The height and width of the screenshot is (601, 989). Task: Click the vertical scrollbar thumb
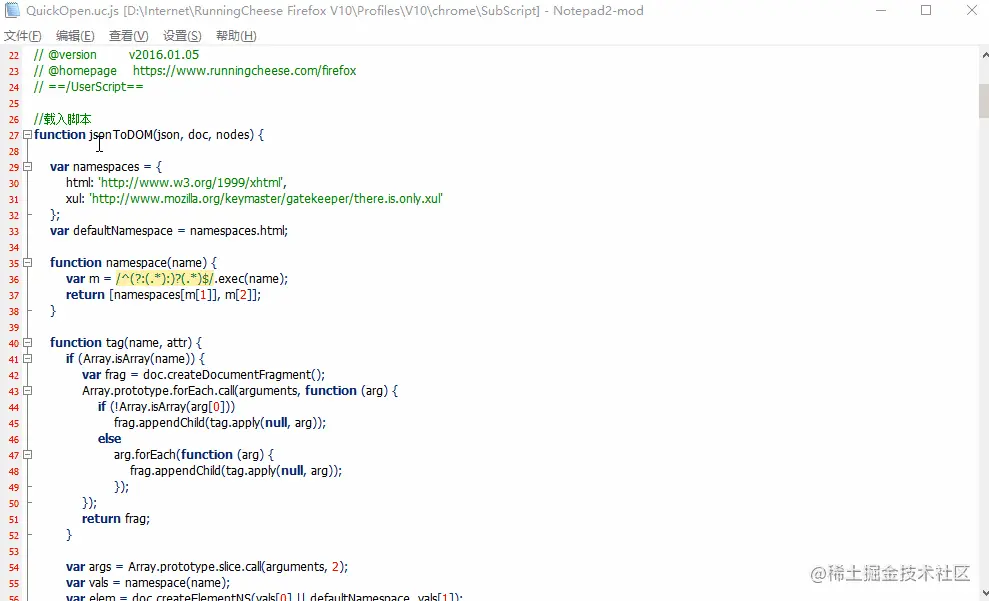(983, 101)
